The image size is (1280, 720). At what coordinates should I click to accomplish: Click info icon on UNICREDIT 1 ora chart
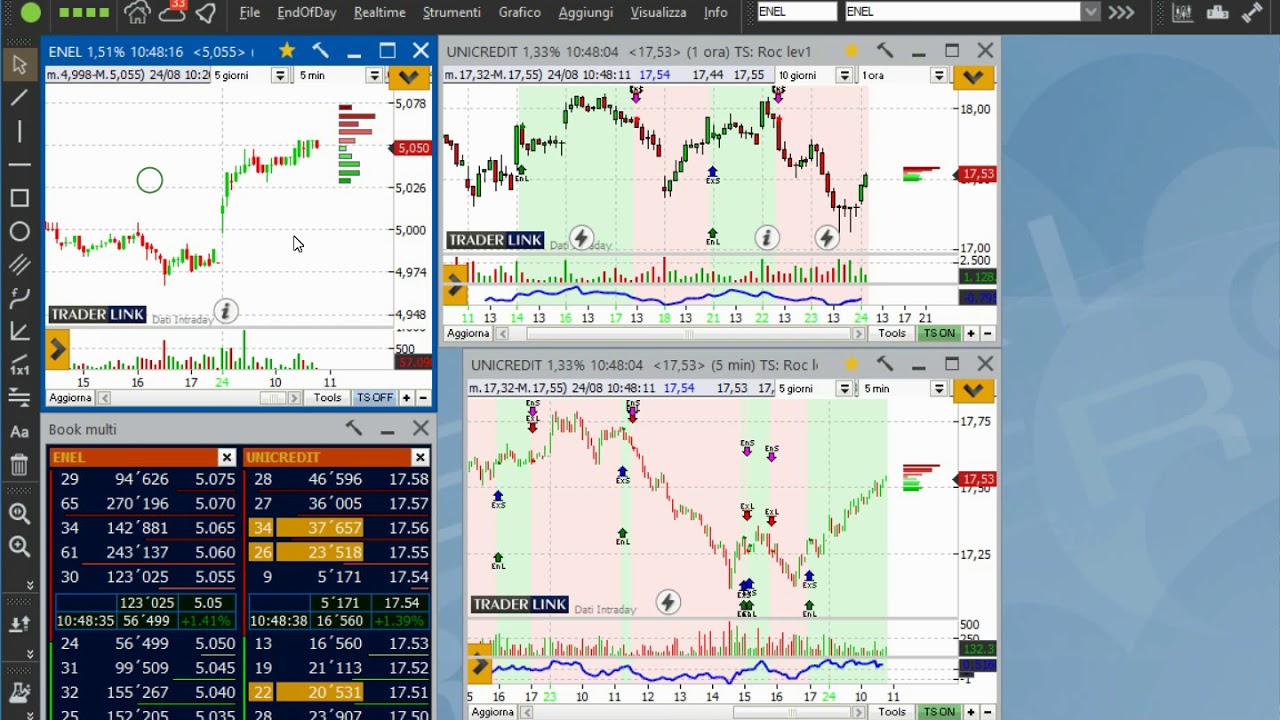pyautogui.click(x=766, y=238)
